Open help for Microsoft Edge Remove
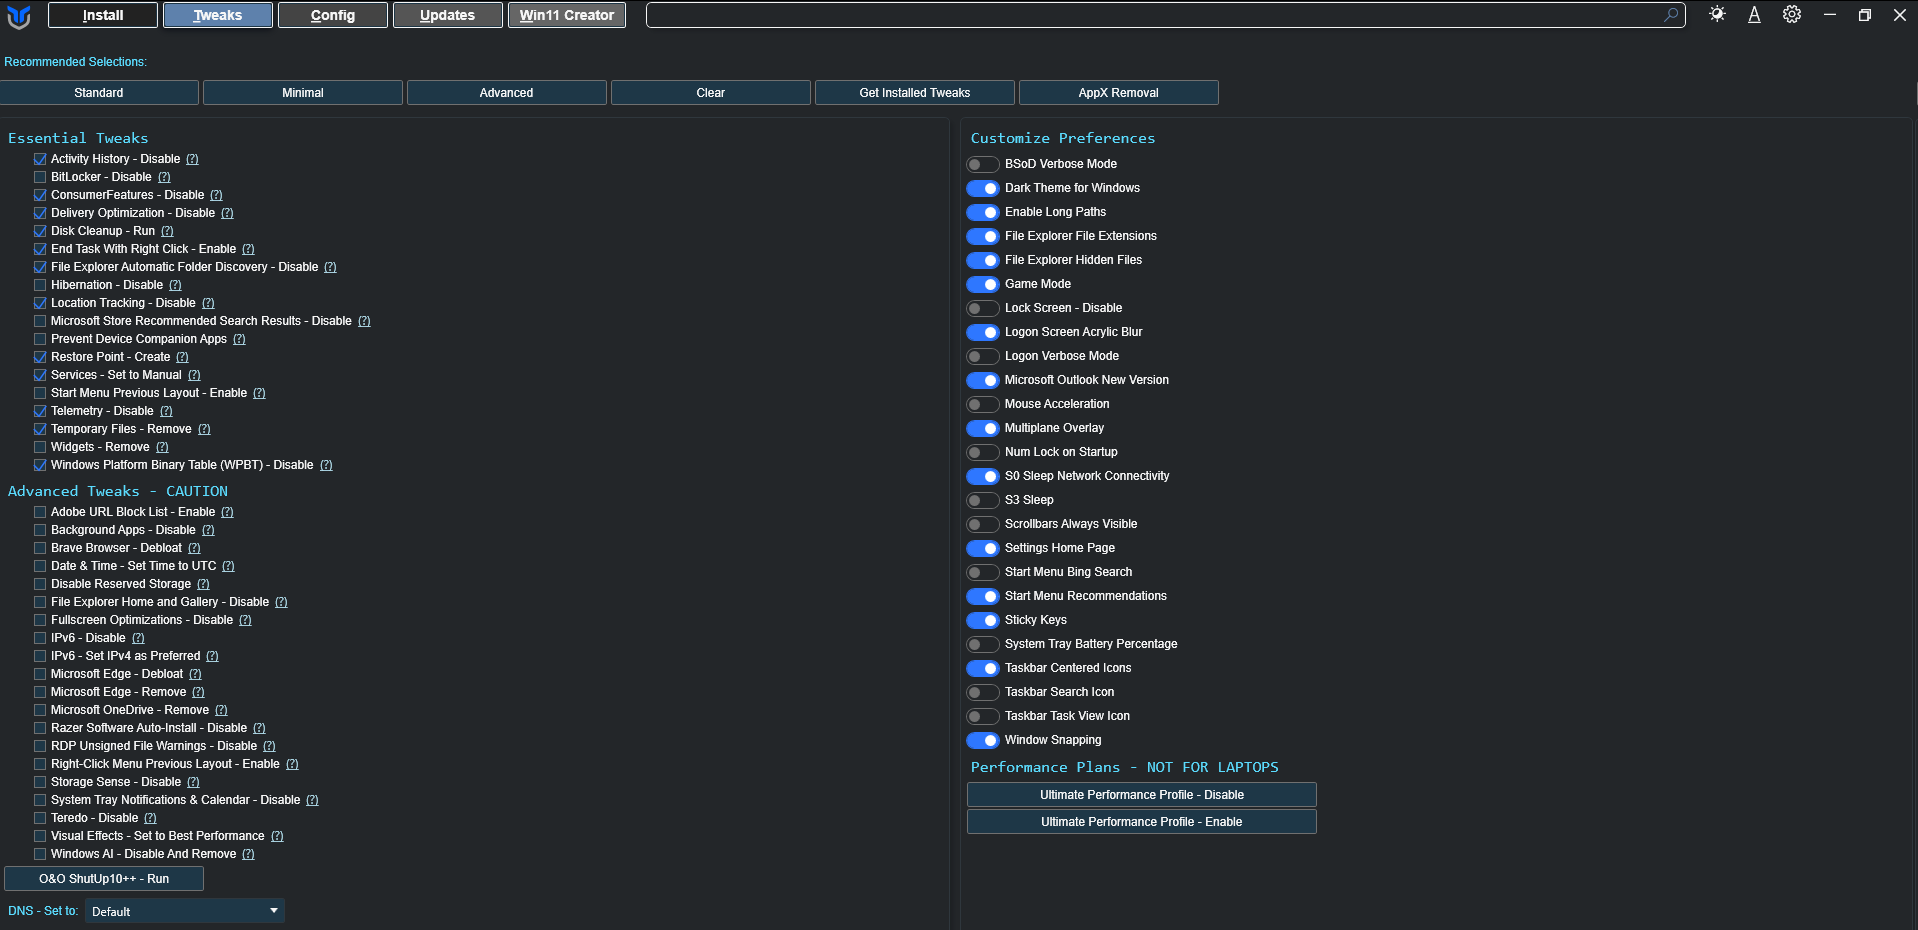Image resolution: width=1918 pixels, height=930 pixels. click(x=198, y=692)
